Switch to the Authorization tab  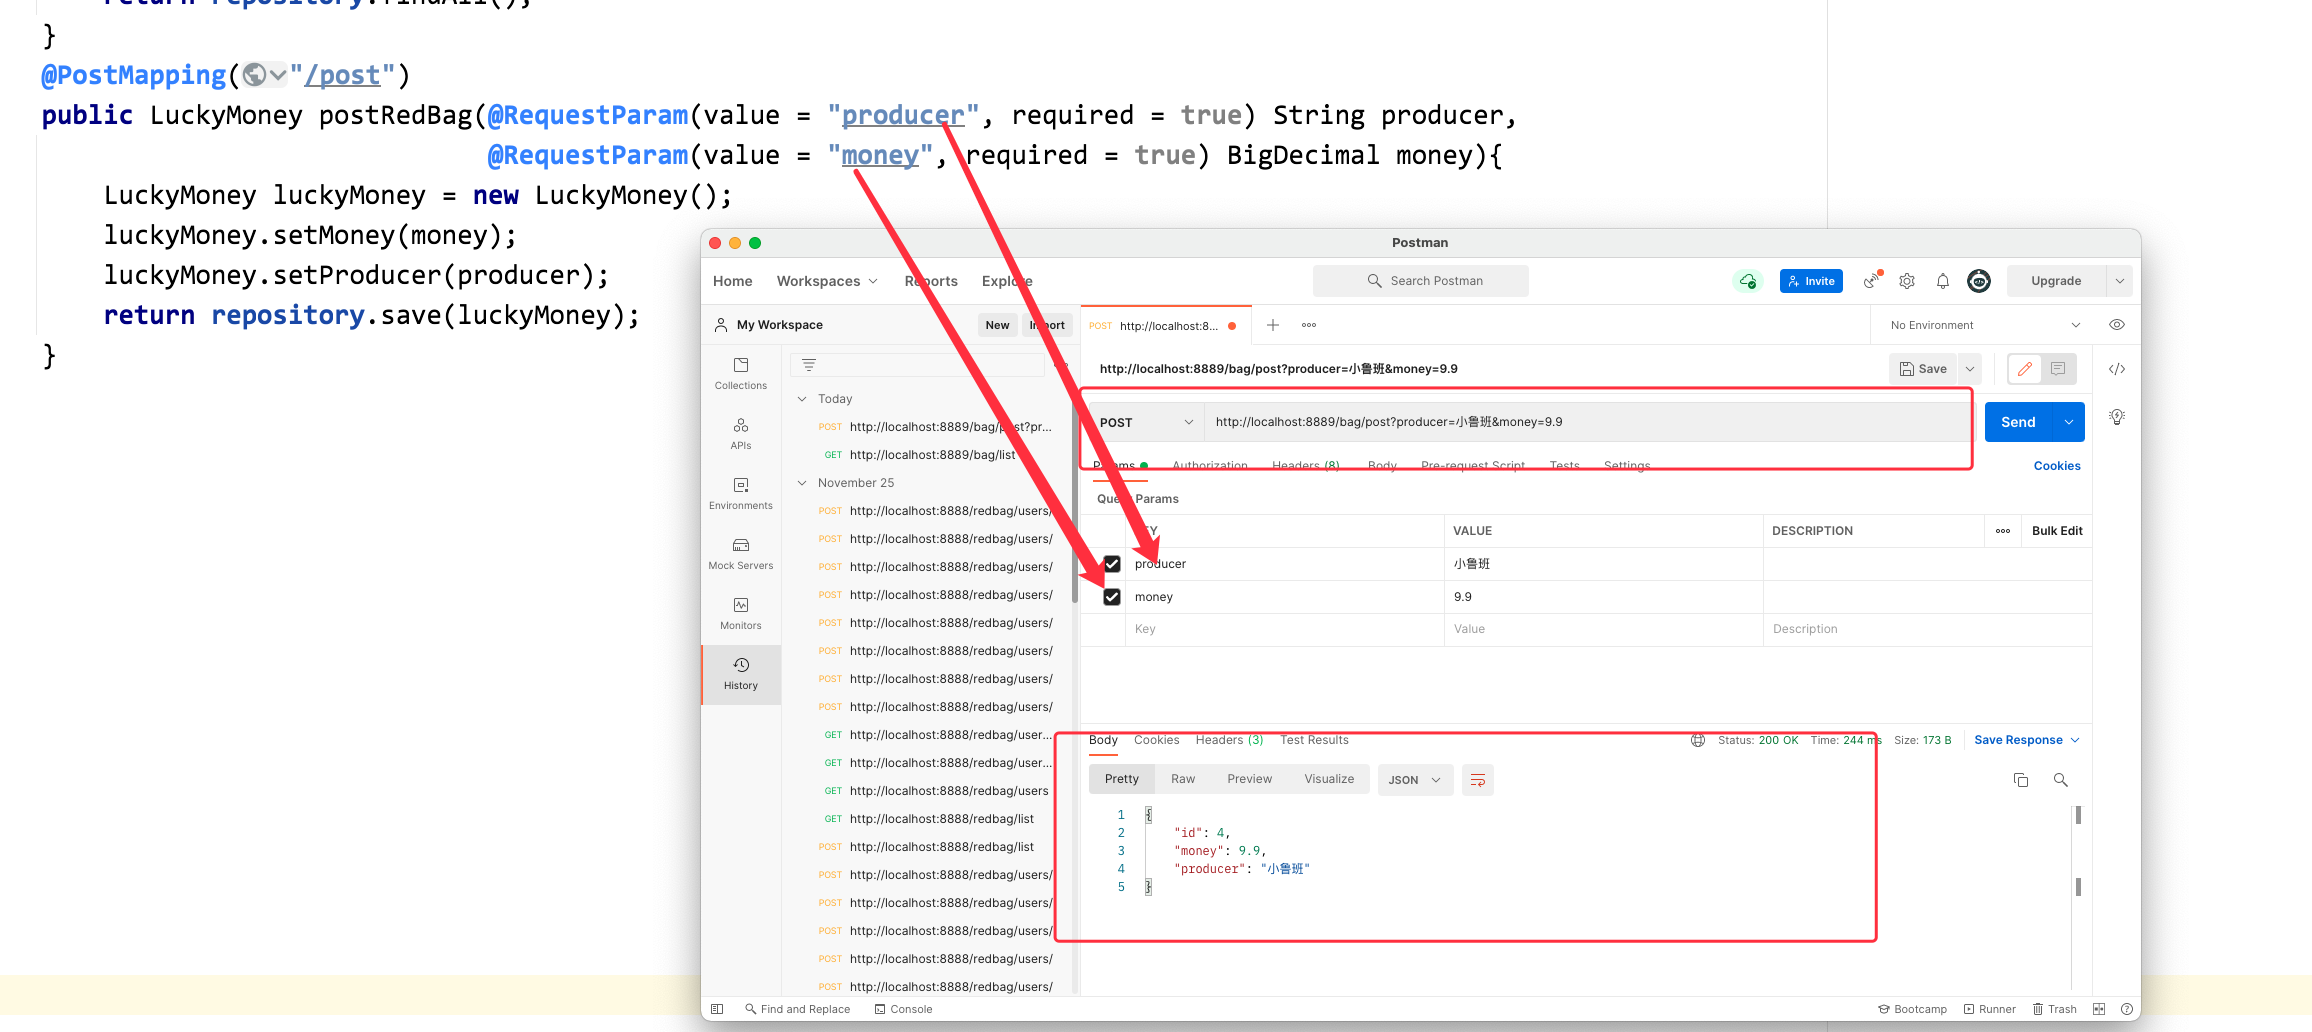pos(1210,466)
